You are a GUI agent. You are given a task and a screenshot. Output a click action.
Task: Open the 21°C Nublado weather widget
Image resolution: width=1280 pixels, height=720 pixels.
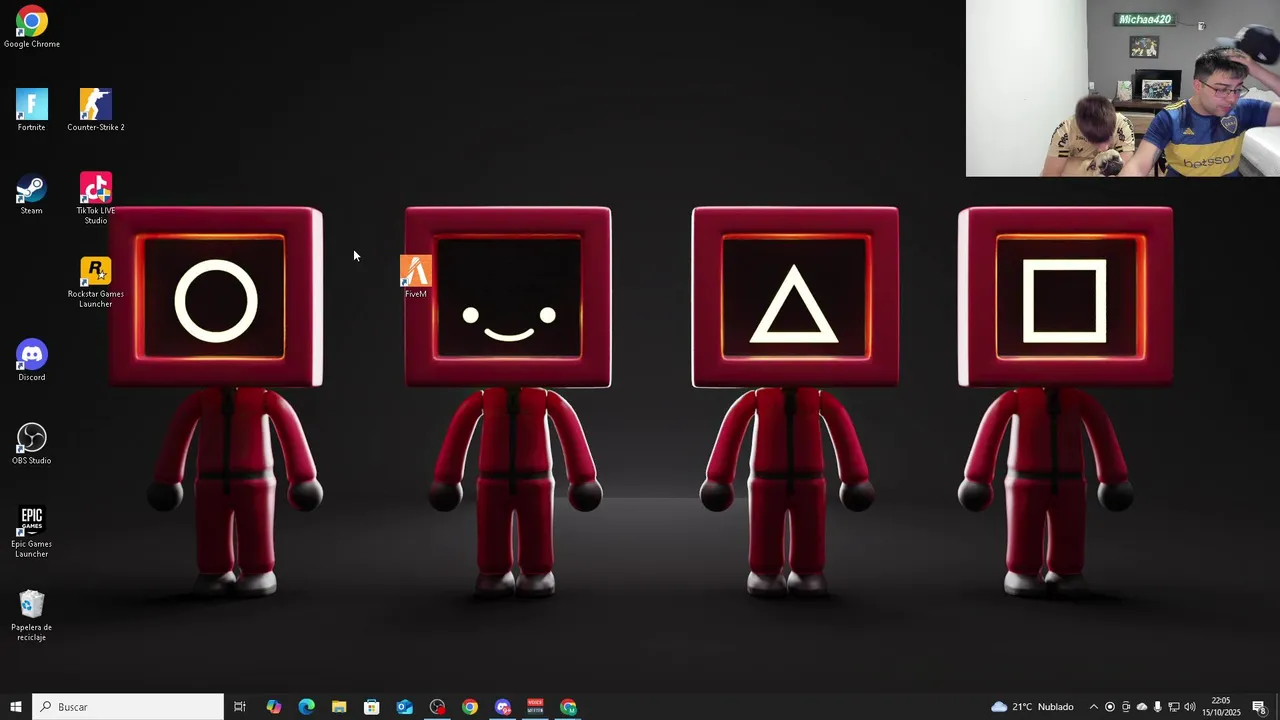1032,707
